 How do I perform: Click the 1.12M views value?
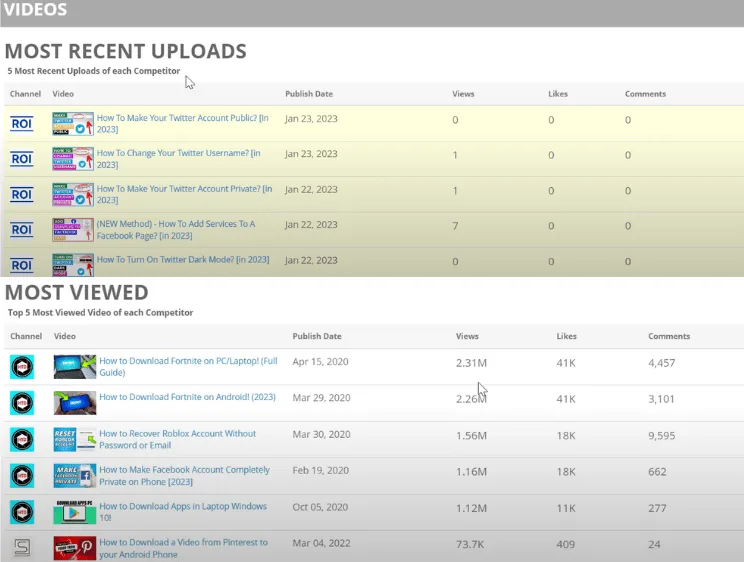tap(472, 508)
